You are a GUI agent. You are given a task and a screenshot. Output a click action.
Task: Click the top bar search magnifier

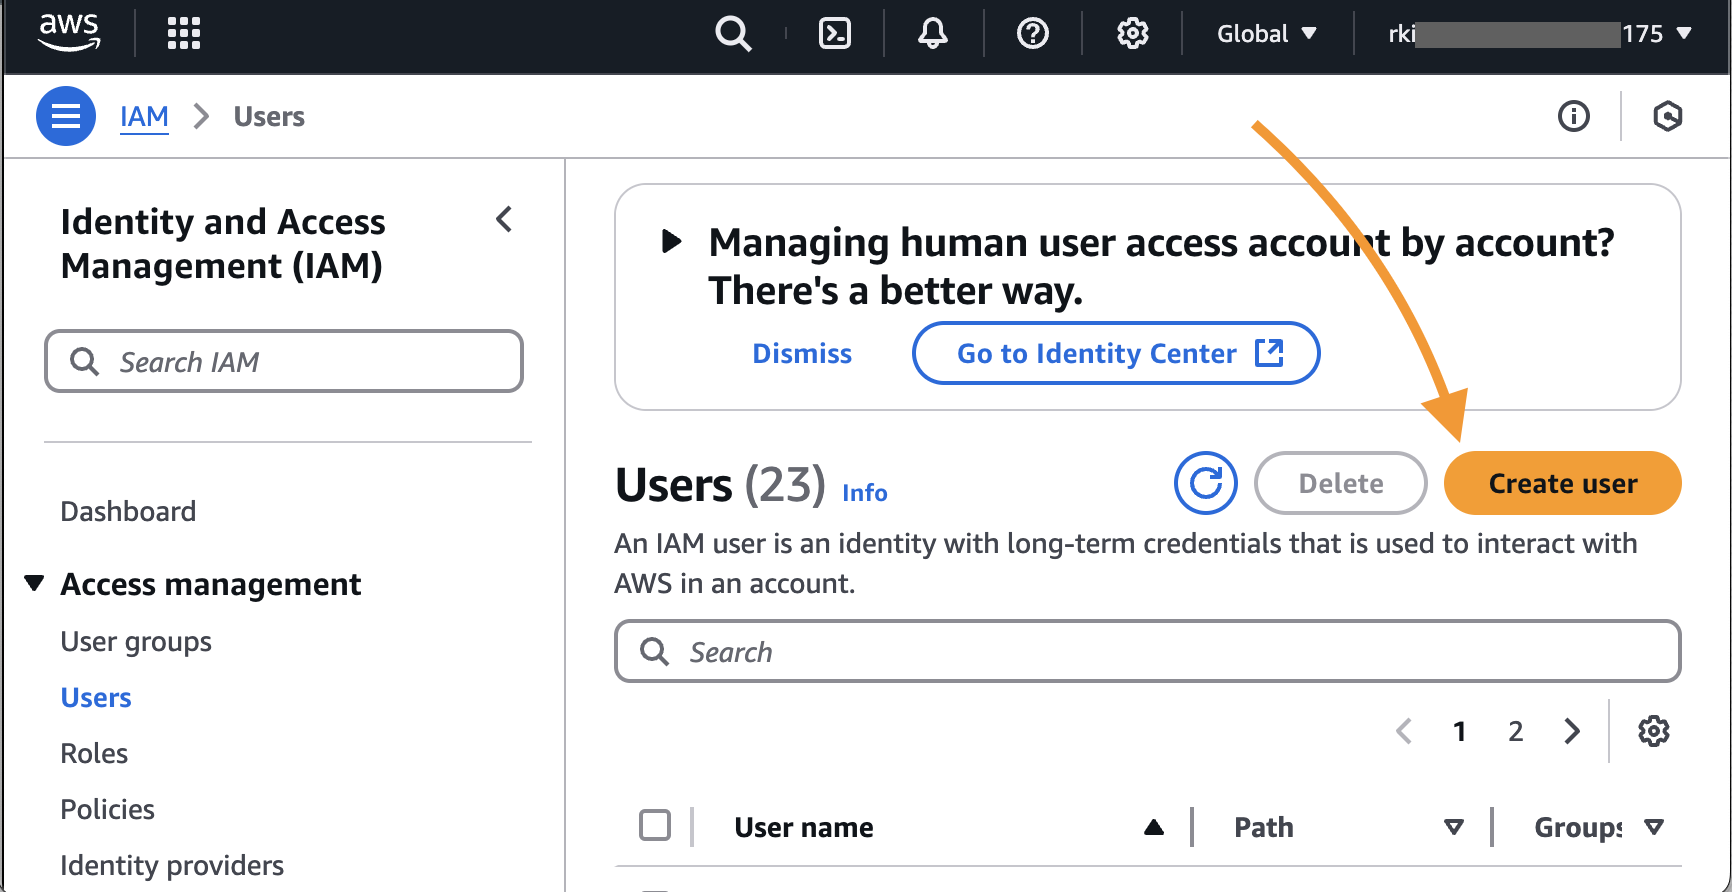733,34
